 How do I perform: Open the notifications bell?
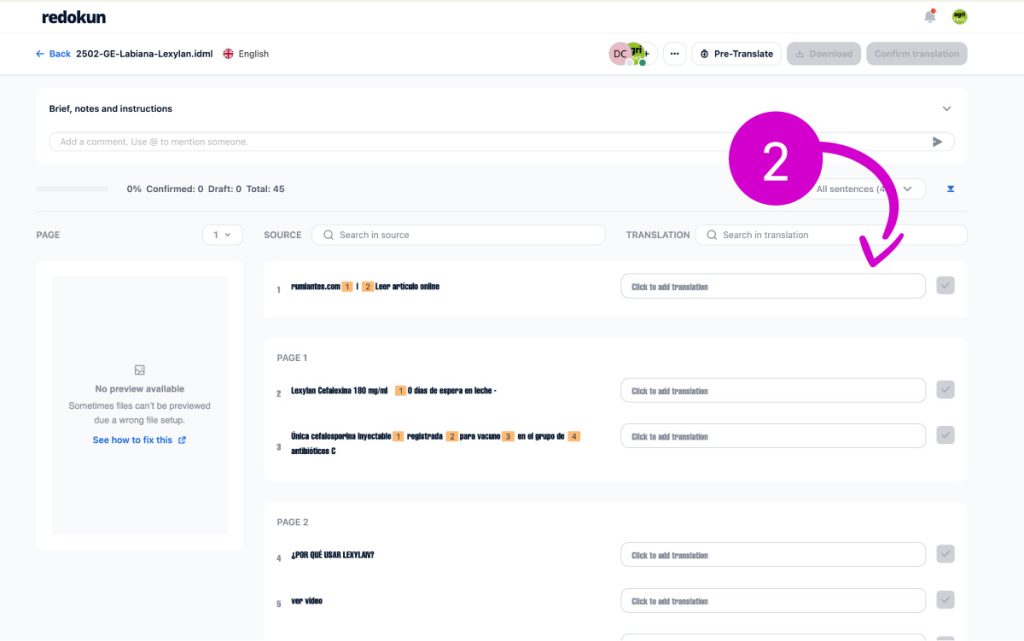click(930, 17)
